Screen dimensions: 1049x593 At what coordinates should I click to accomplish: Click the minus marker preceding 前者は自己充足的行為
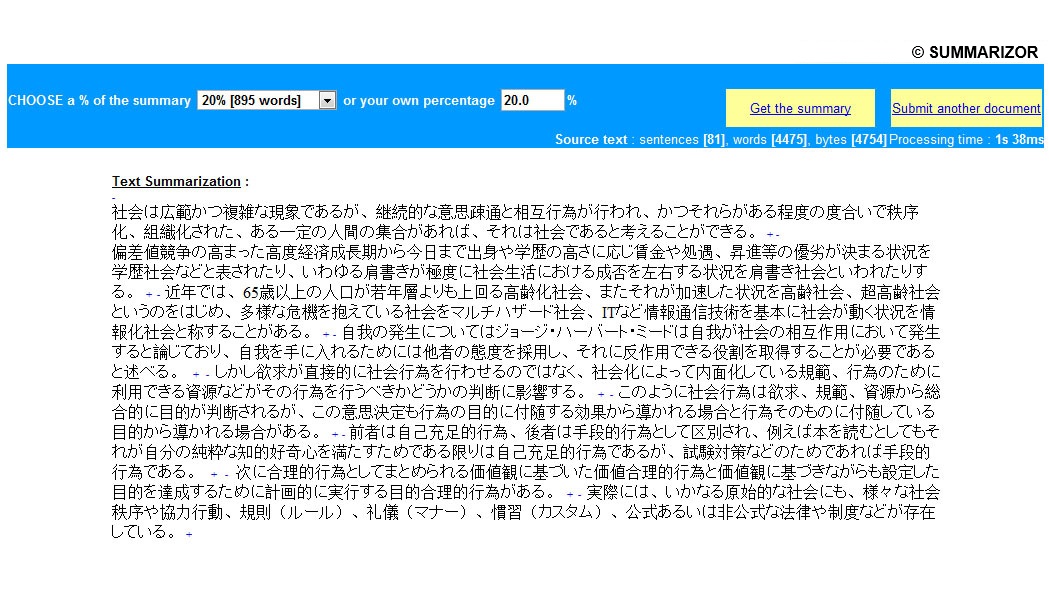(x=343, y=435)
